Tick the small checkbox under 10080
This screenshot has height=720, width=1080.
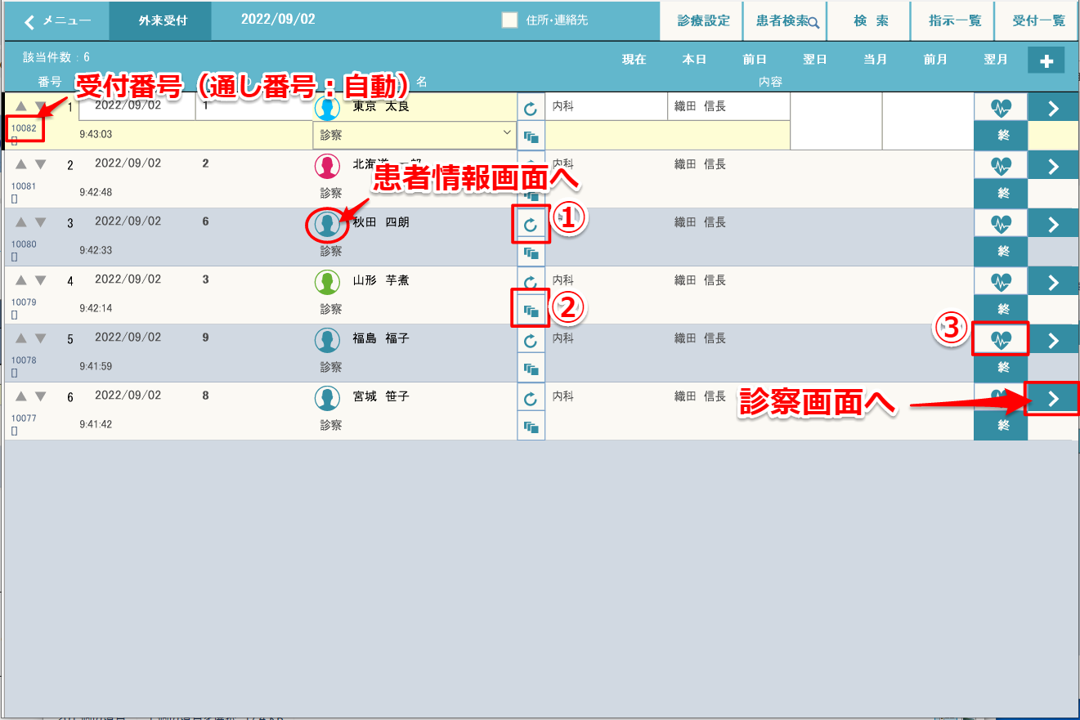14,257
